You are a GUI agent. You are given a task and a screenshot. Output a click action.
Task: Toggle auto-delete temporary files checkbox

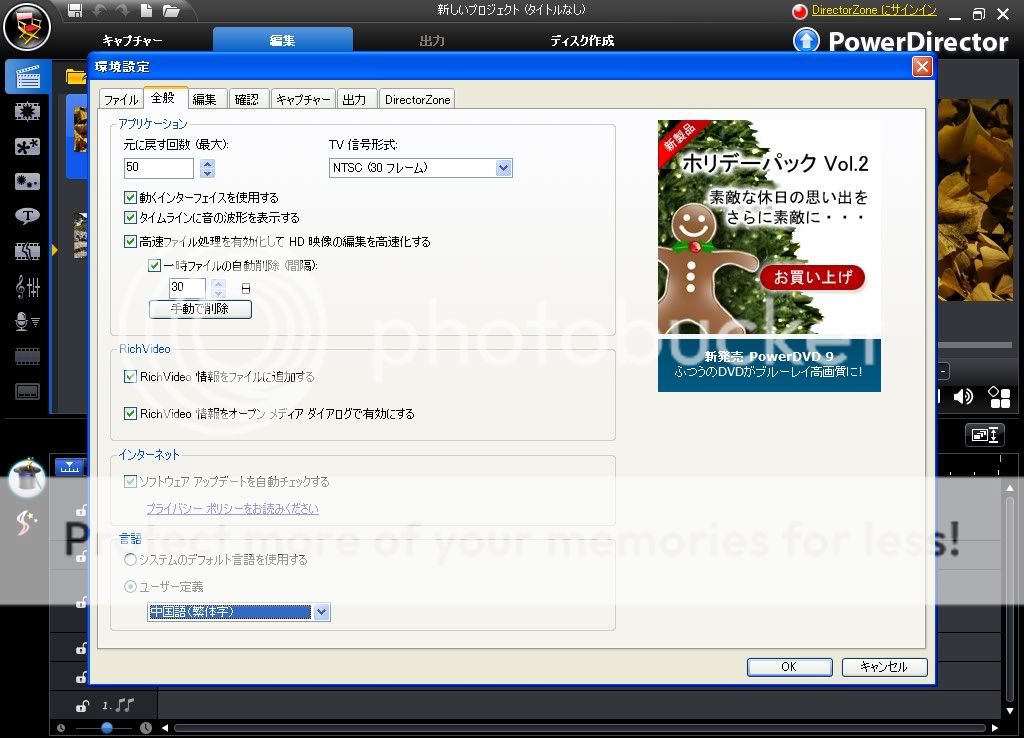point(154,266)
